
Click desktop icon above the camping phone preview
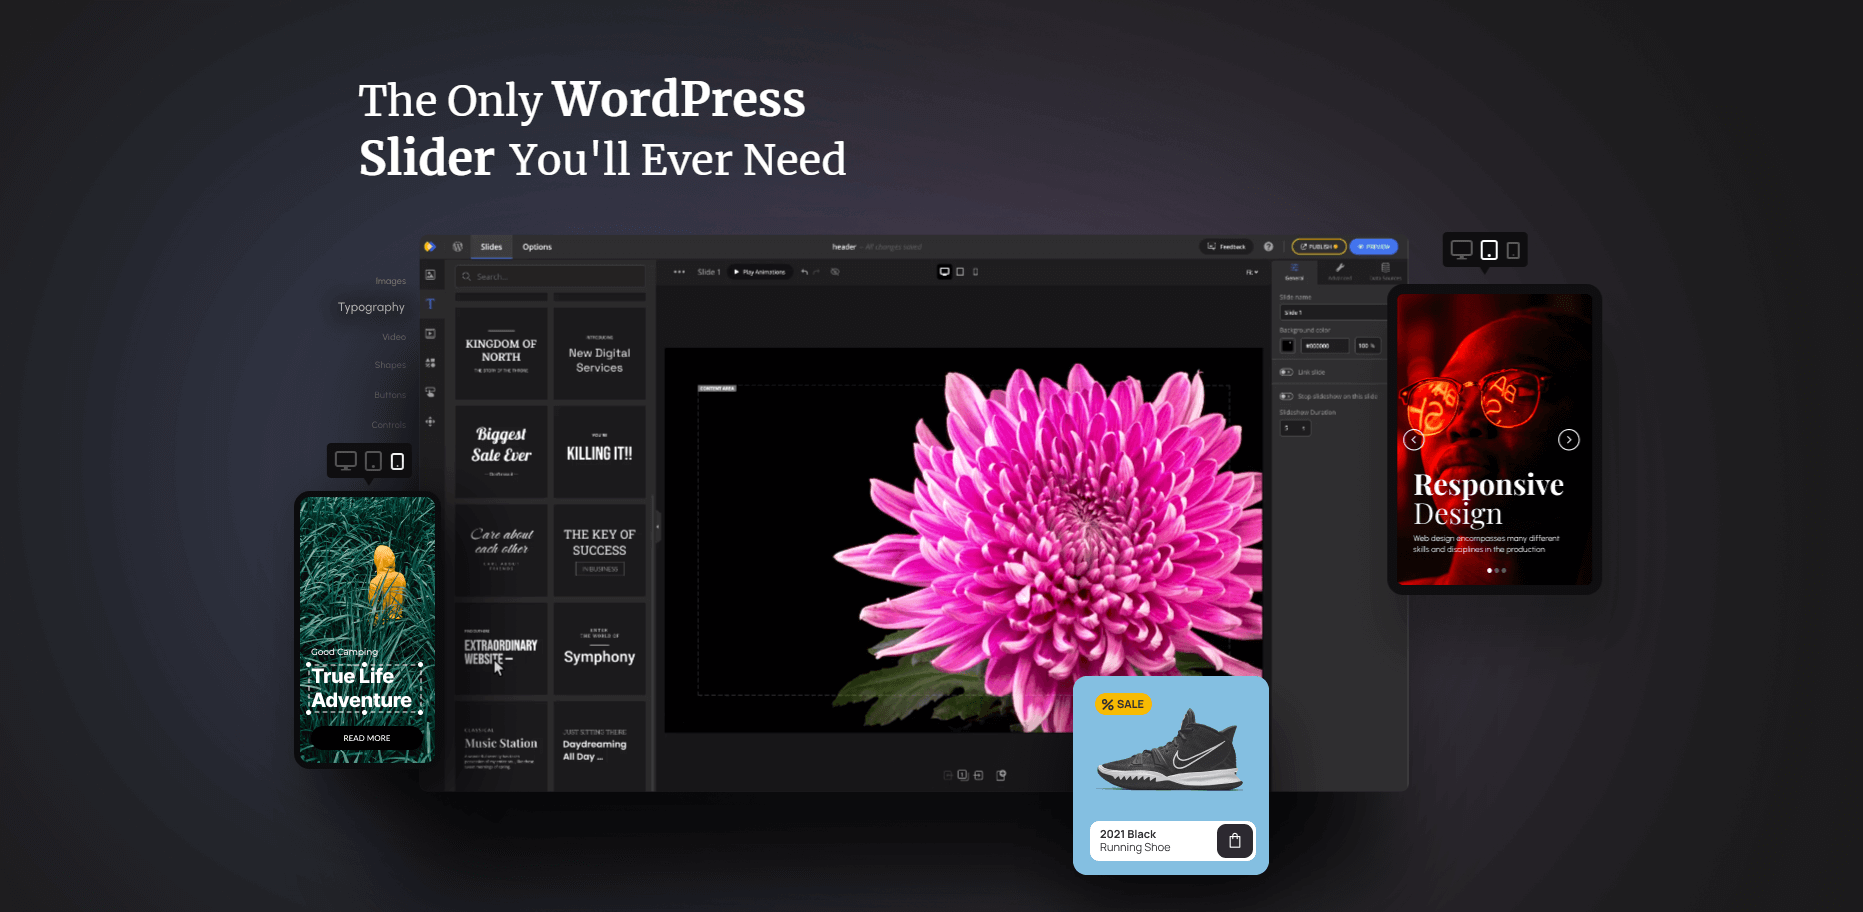pyautogui.click(x=346, y=461)
